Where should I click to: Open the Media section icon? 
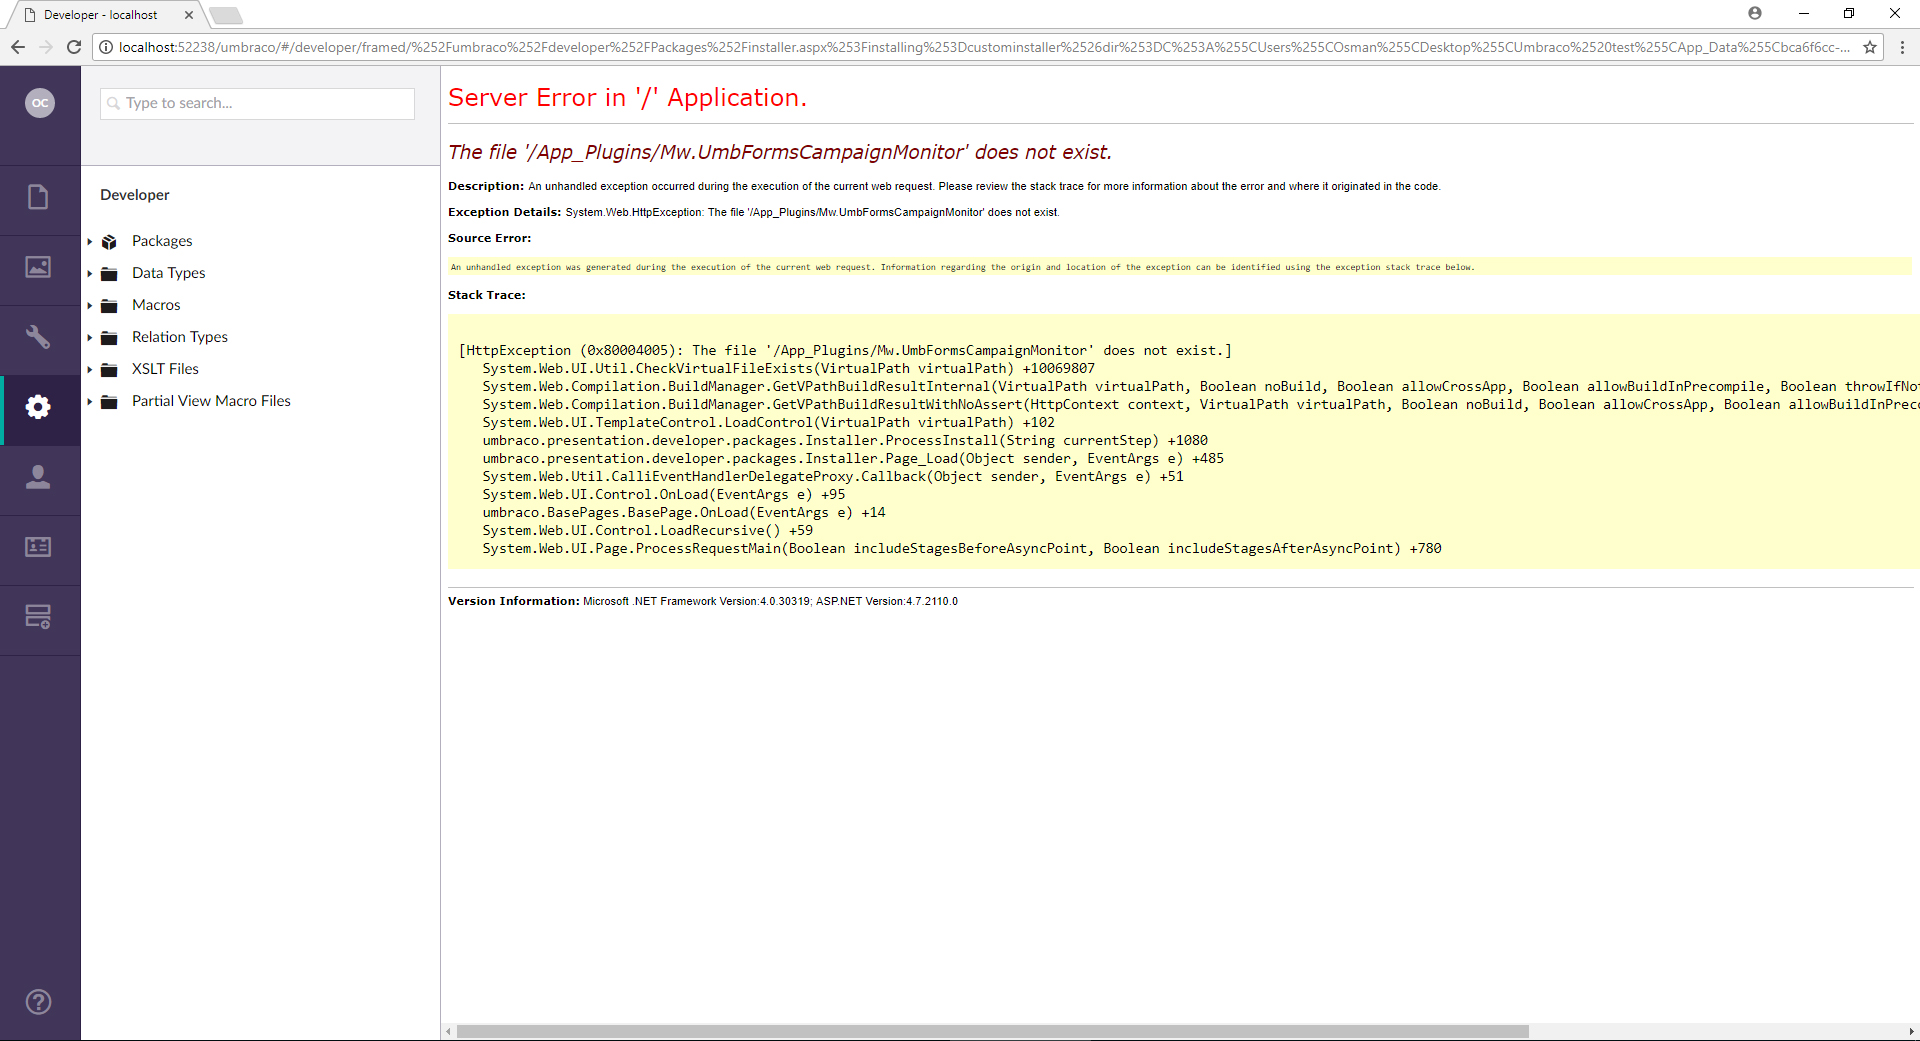click(x=38, y=267)
